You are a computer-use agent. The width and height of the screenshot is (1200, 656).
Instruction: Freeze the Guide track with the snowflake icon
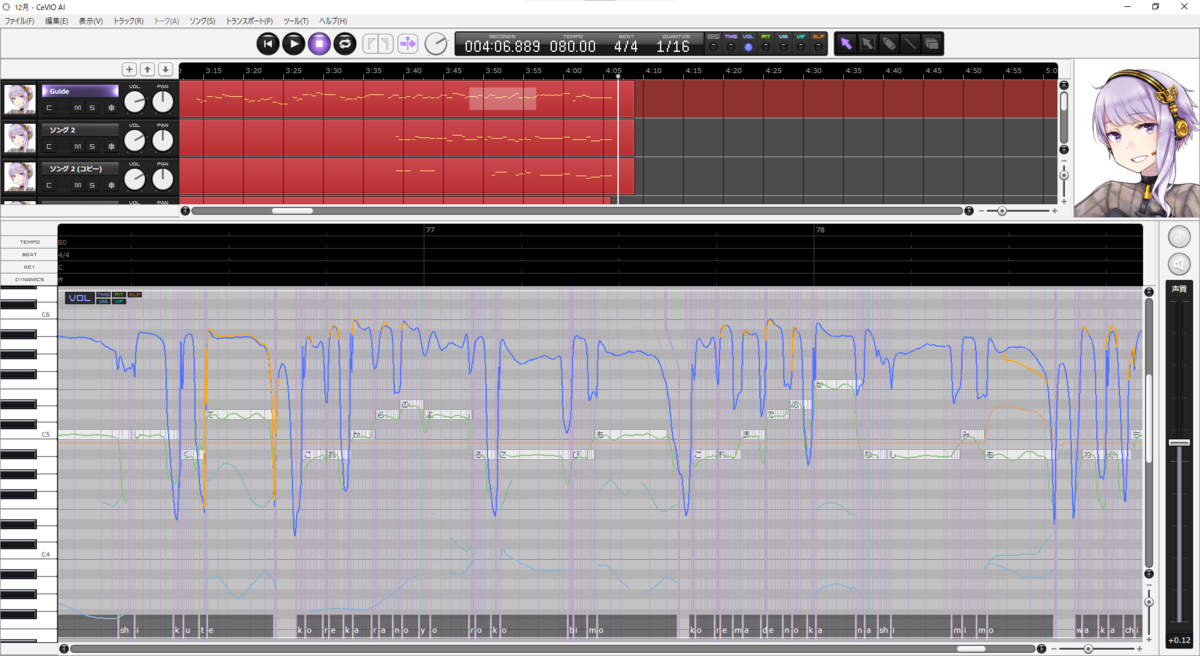pyautogui.click(x=111, y=108)
